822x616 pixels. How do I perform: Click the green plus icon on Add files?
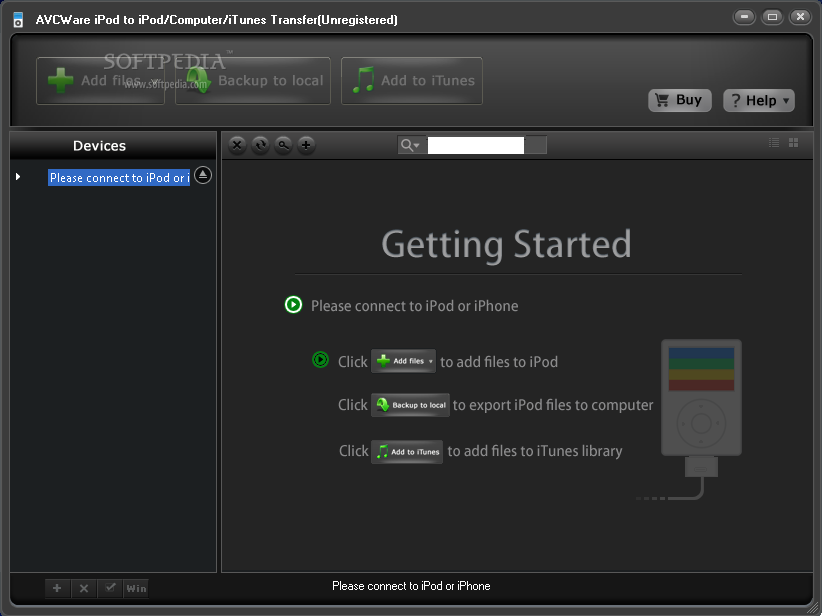coord(60,80)
